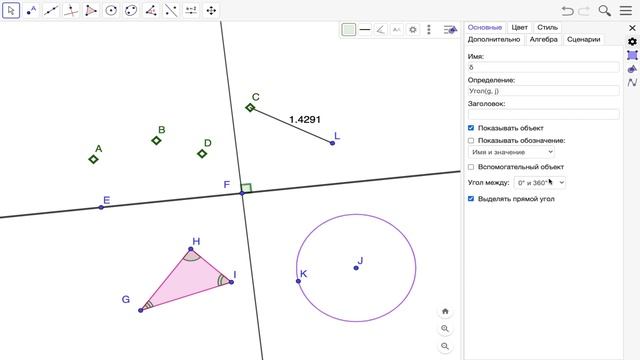Return to the home default view

[x=445, y=311]
